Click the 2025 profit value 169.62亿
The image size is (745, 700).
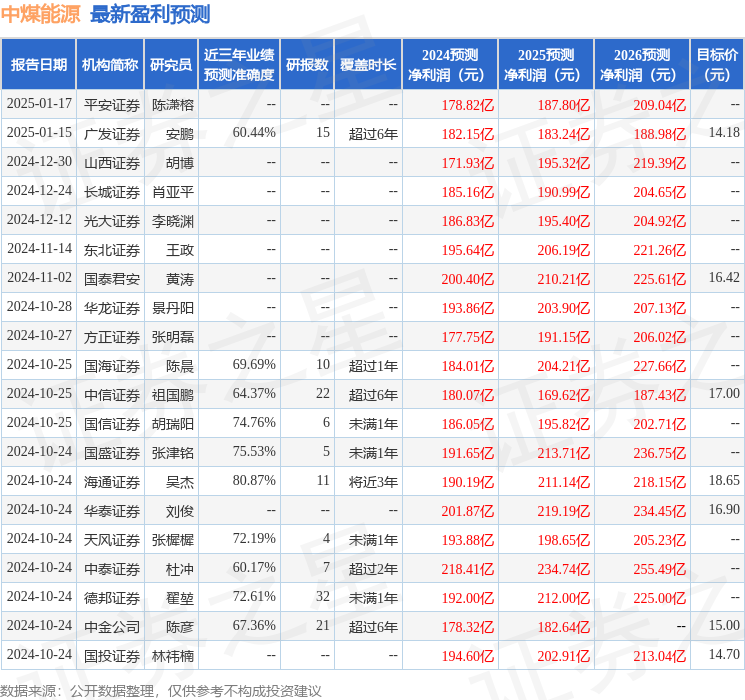564,395
